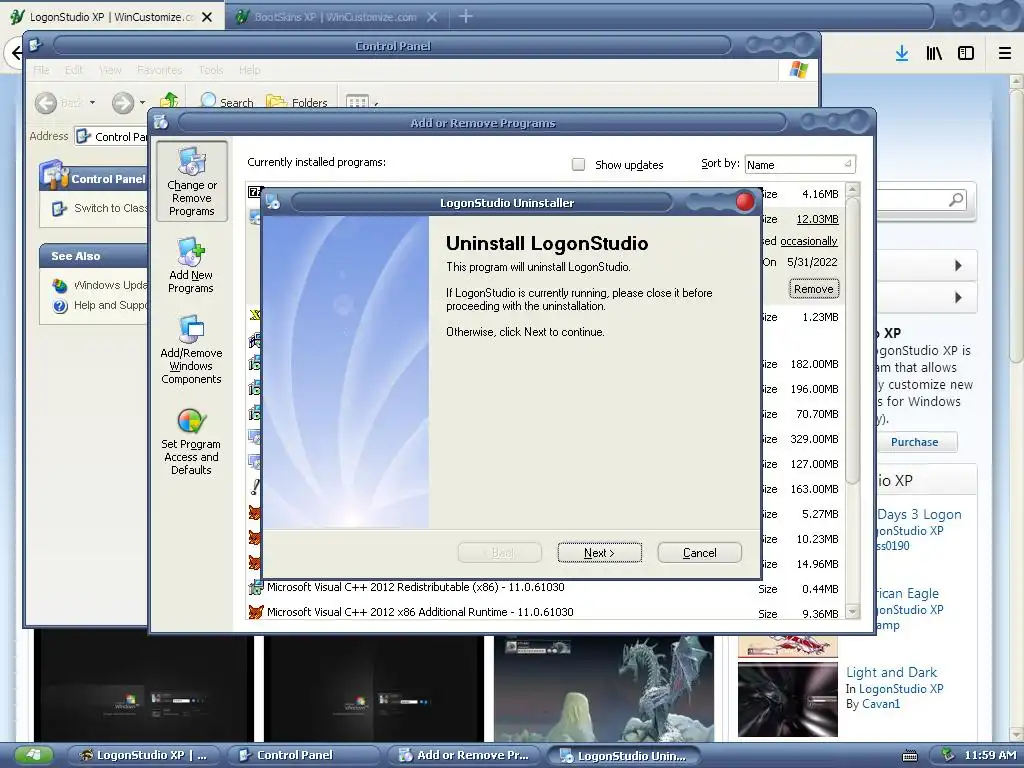This screenshot has width=1024, height=768.
Task: Expand the second arrow row on the webpage sidebar
Action: [958, 297]
